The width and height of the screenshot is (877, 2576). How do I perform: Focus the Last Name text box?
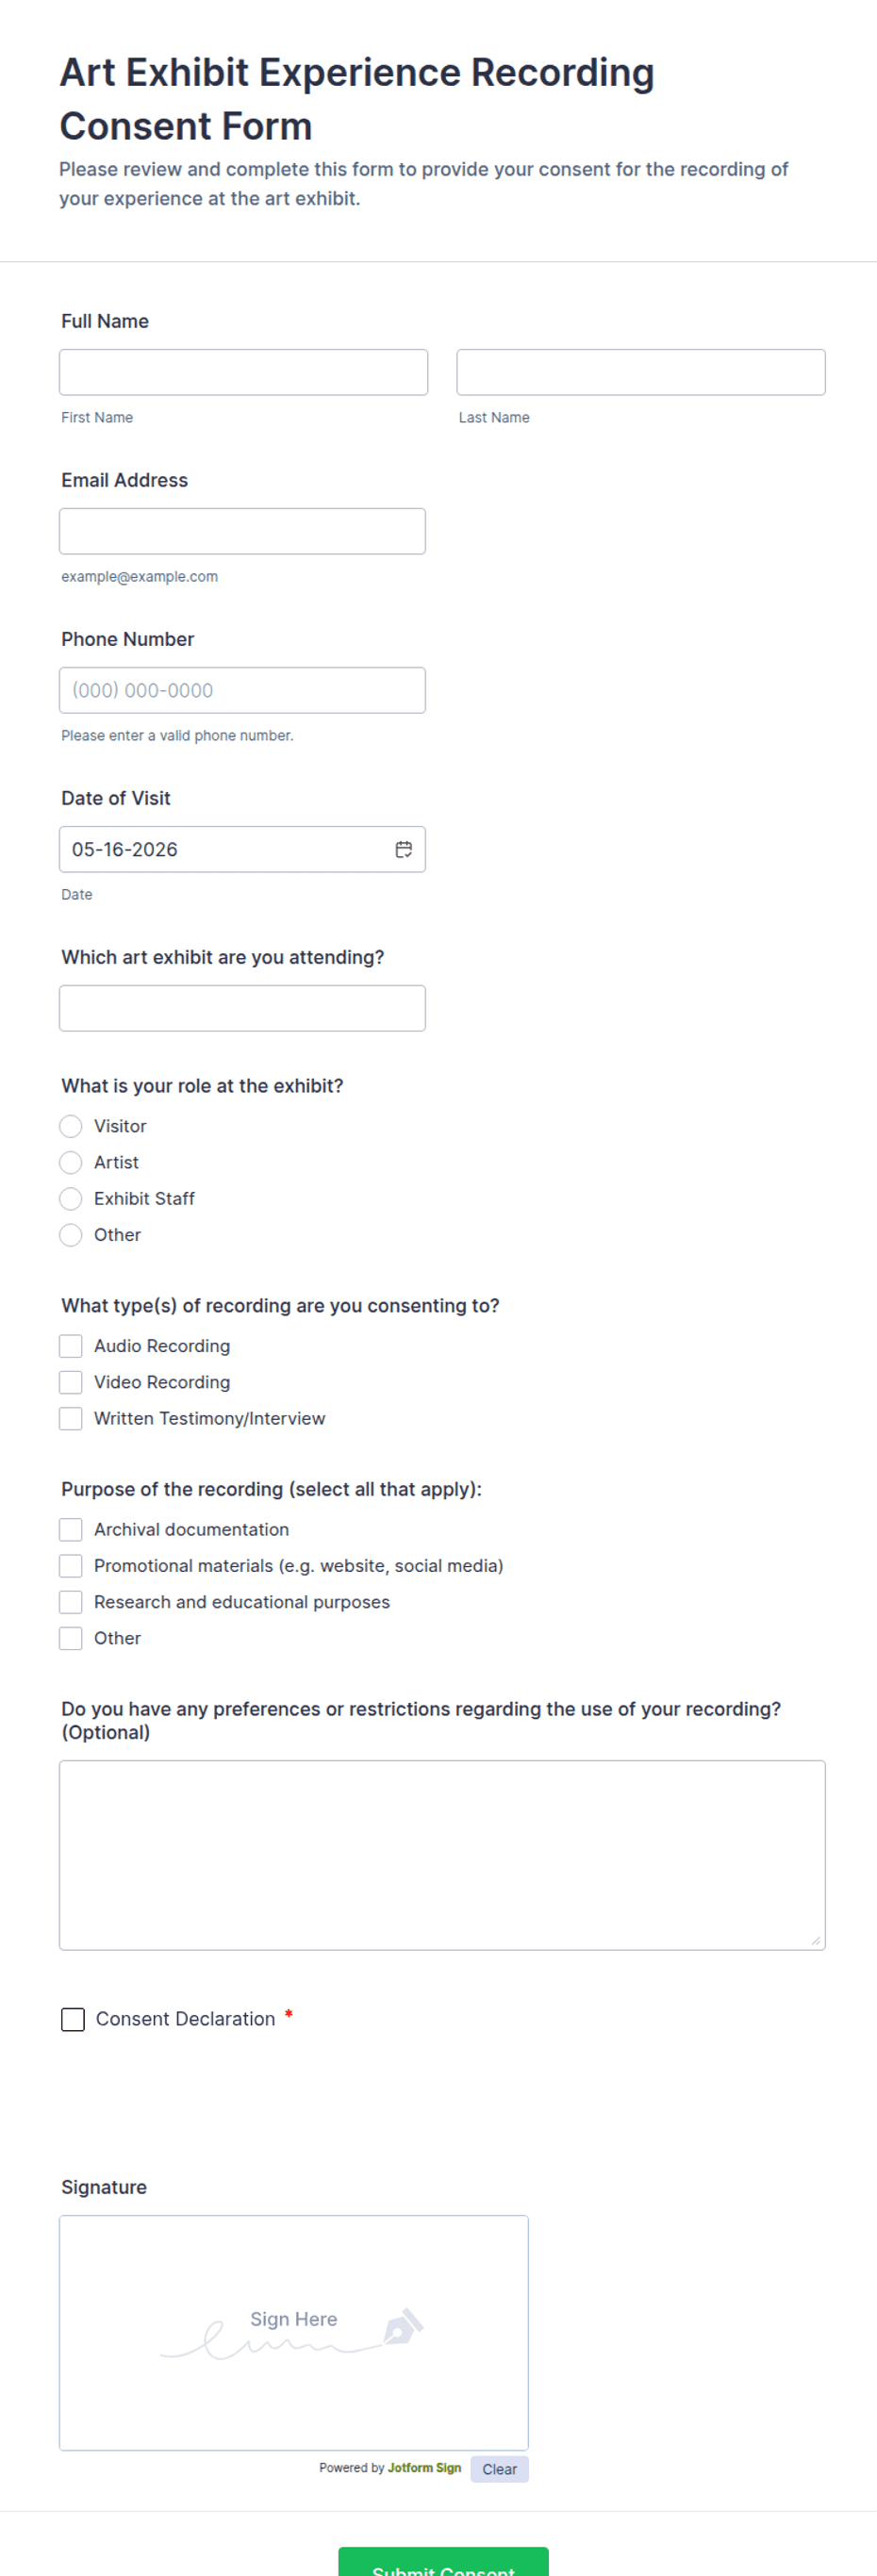[641, 372]
